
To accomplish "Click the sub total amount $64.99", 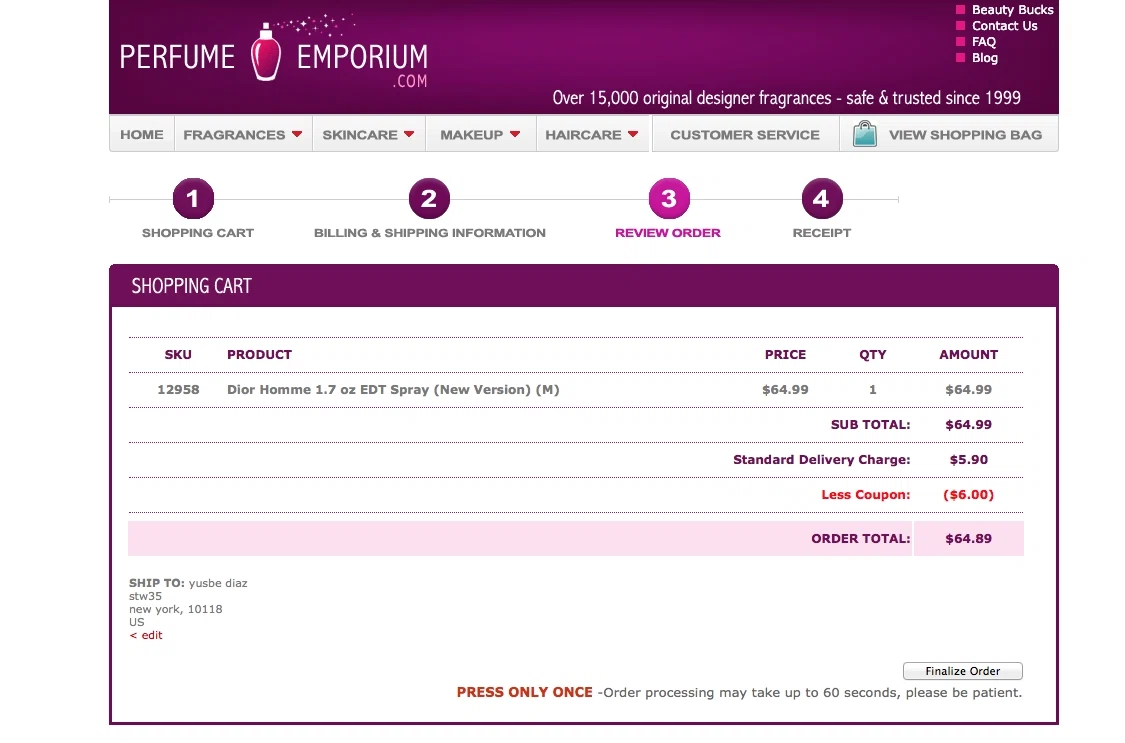I will pos(968,425).
